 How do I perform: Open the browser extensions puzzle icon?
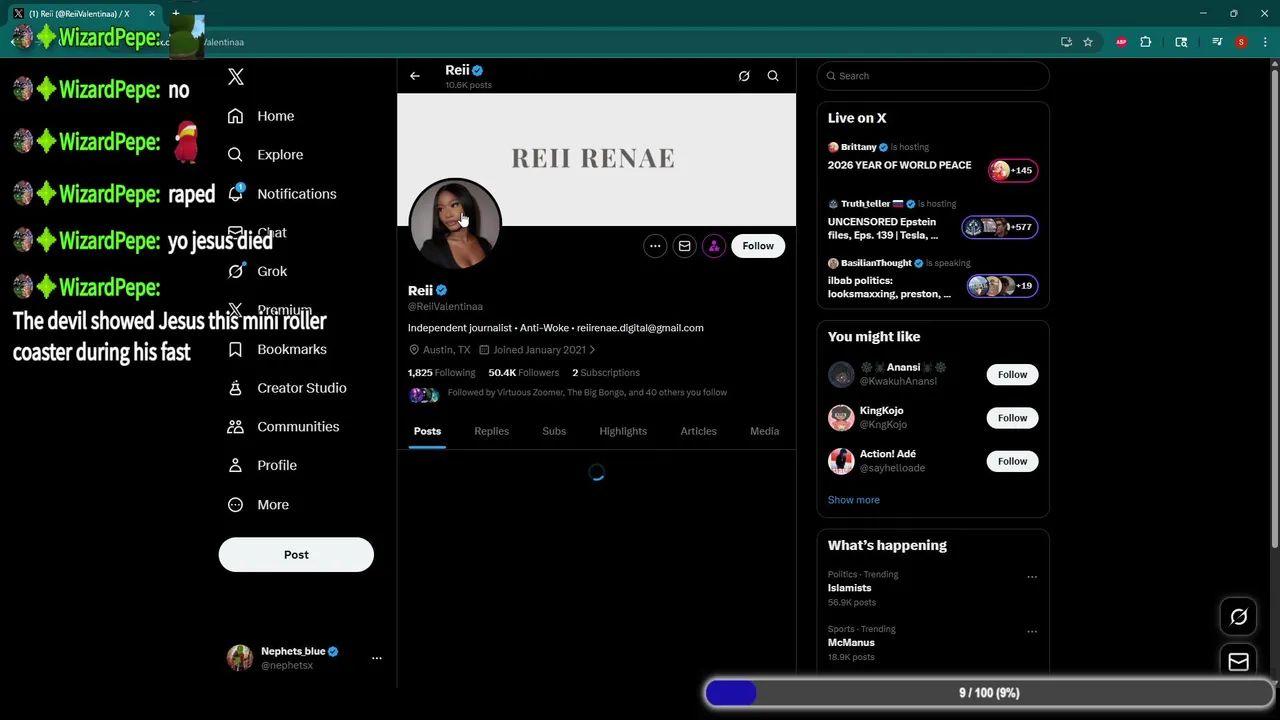pos(1146,42)
